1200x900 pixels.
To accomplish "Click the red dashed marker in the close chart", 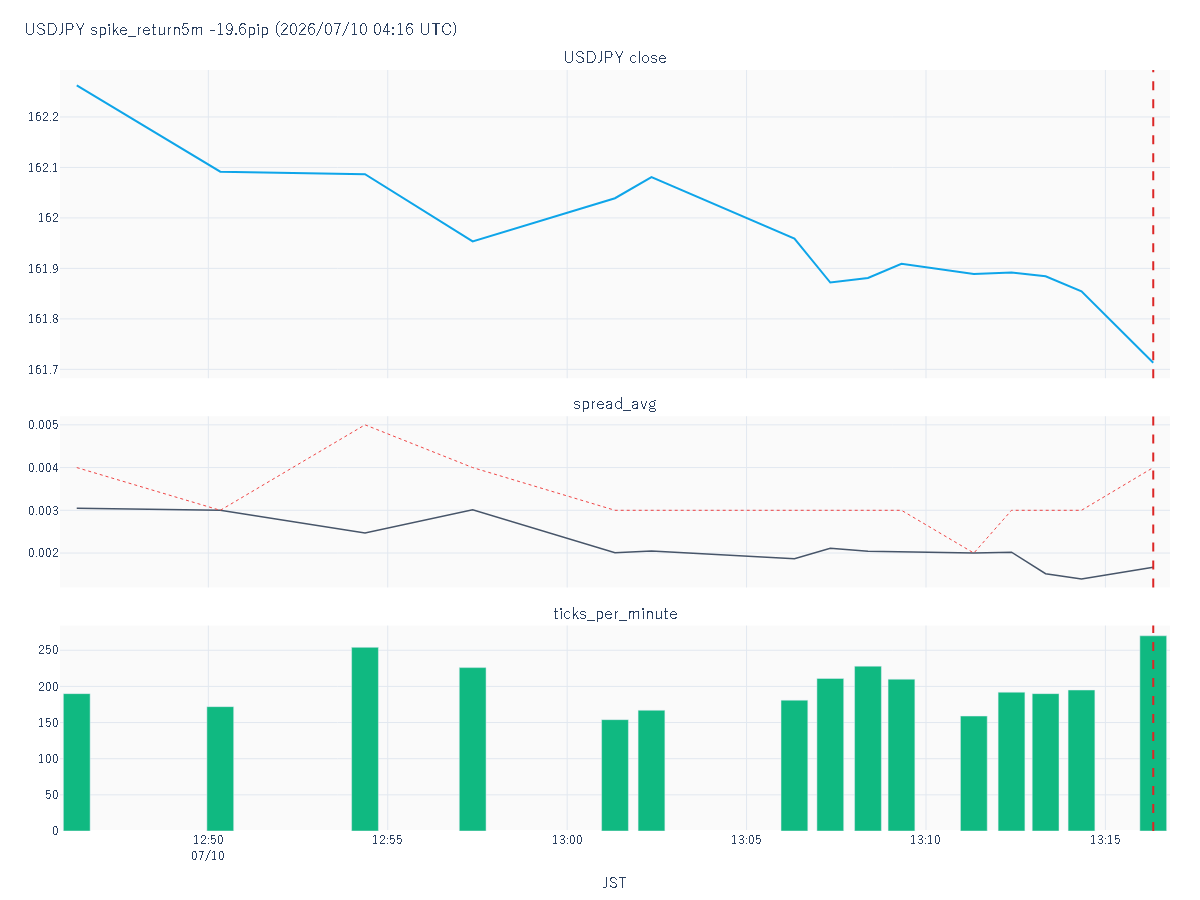I will click(1153, 224).
